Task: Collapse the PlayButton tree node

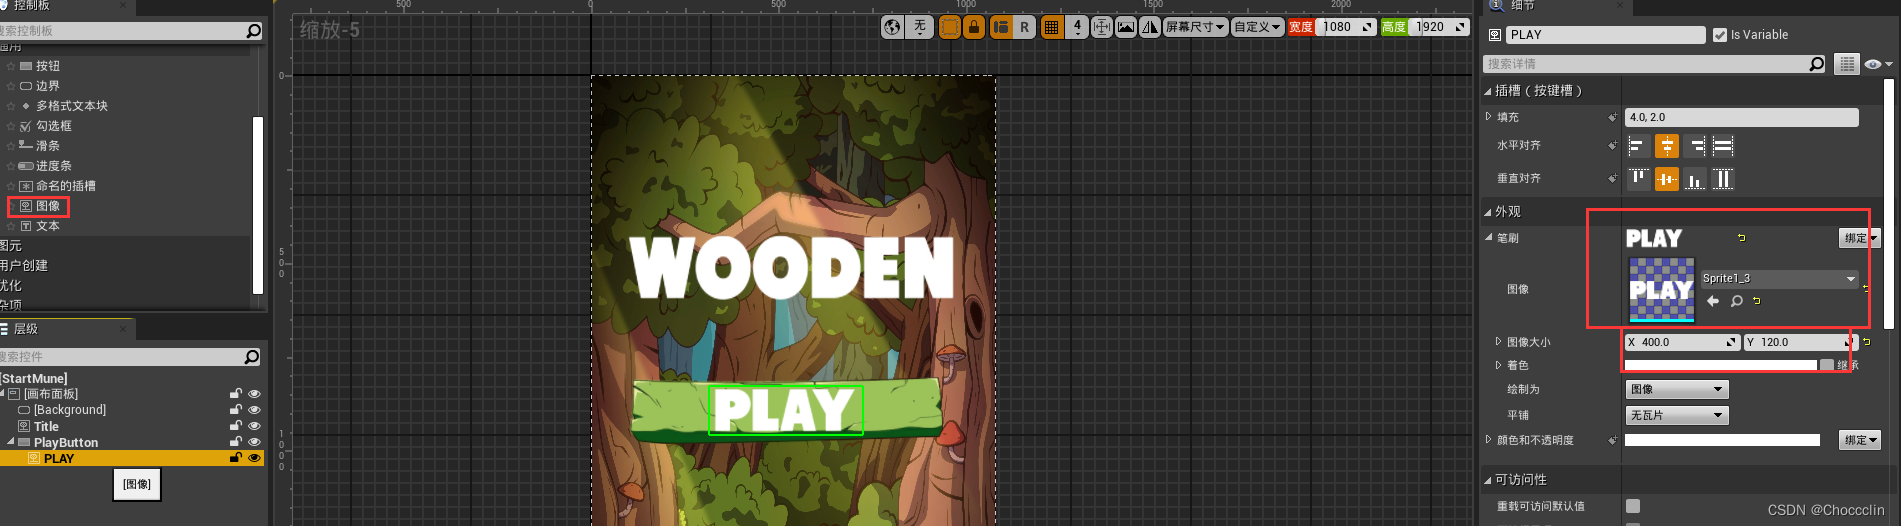Action: coord(11,442)
